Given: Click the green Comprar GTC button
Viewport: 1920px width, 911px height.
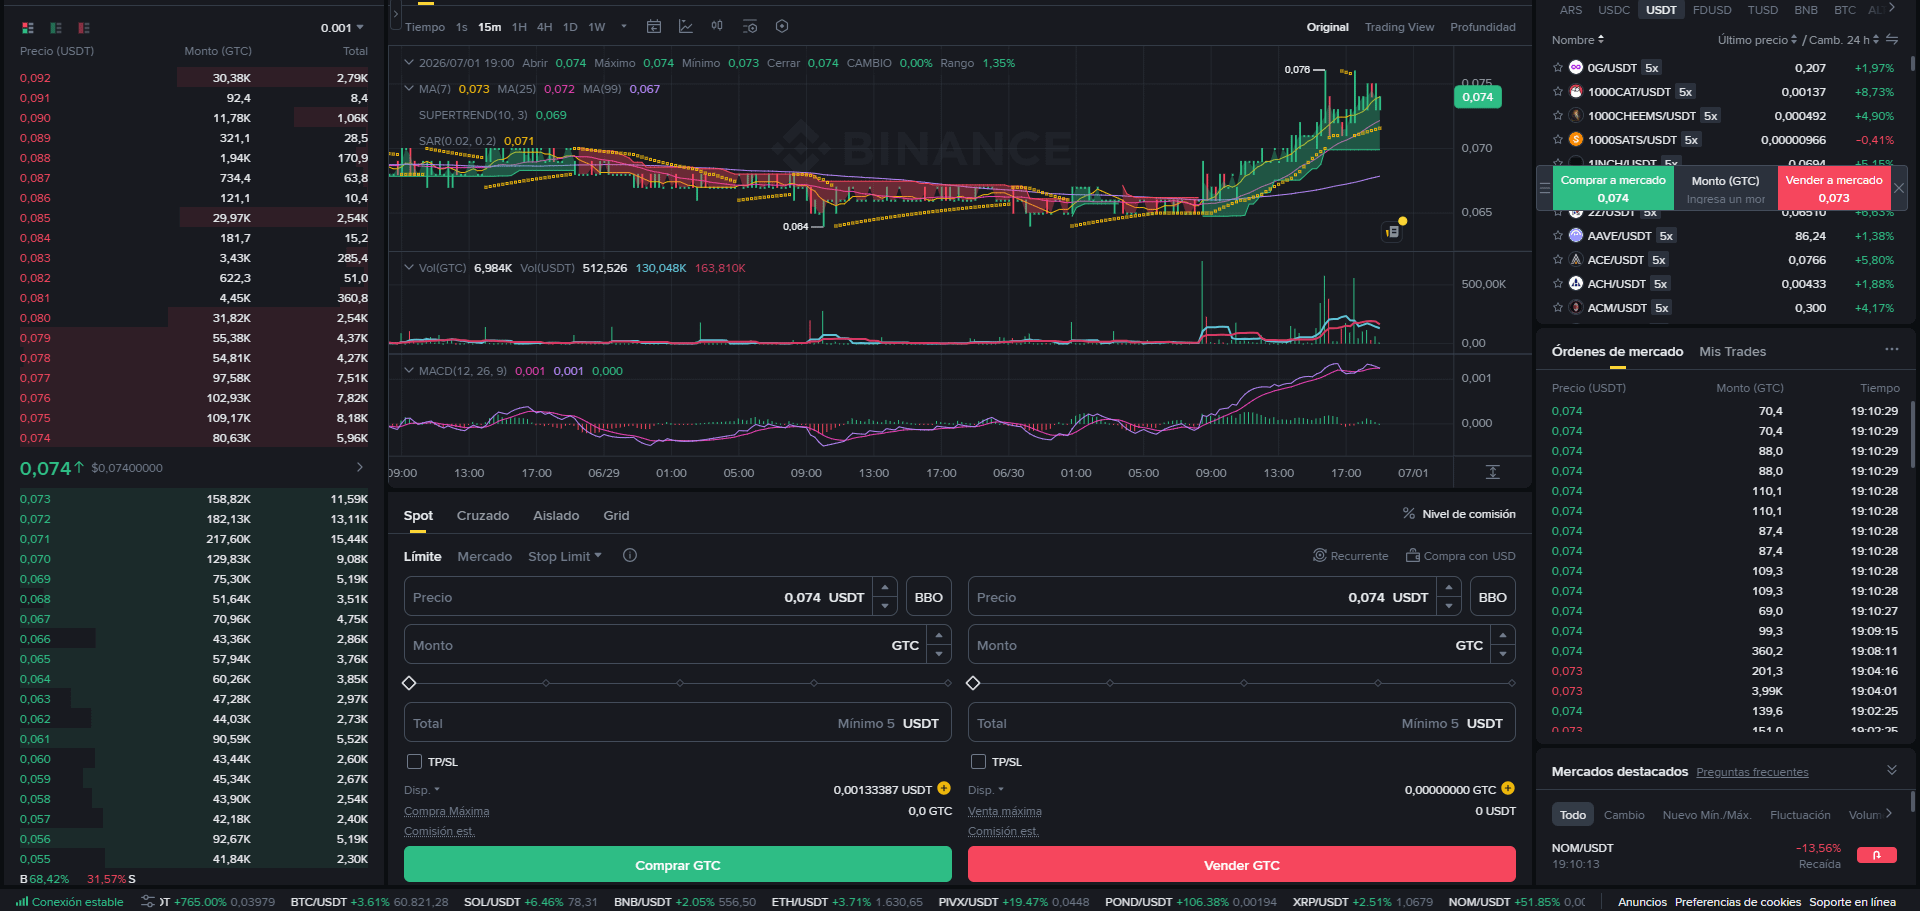Looking at the screenshot, I should pyautogui.click(x=678, y=865).
